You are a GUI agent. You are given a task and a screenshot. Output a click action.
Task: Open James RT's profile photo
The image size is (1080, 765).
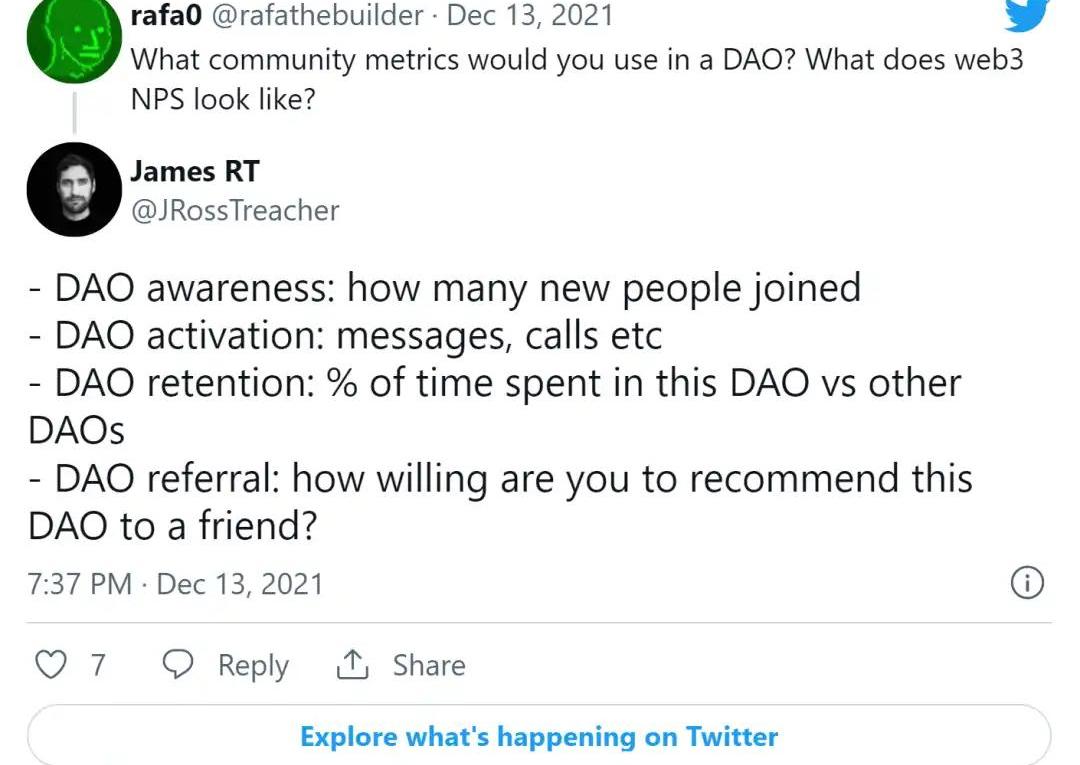pos(74,189)
